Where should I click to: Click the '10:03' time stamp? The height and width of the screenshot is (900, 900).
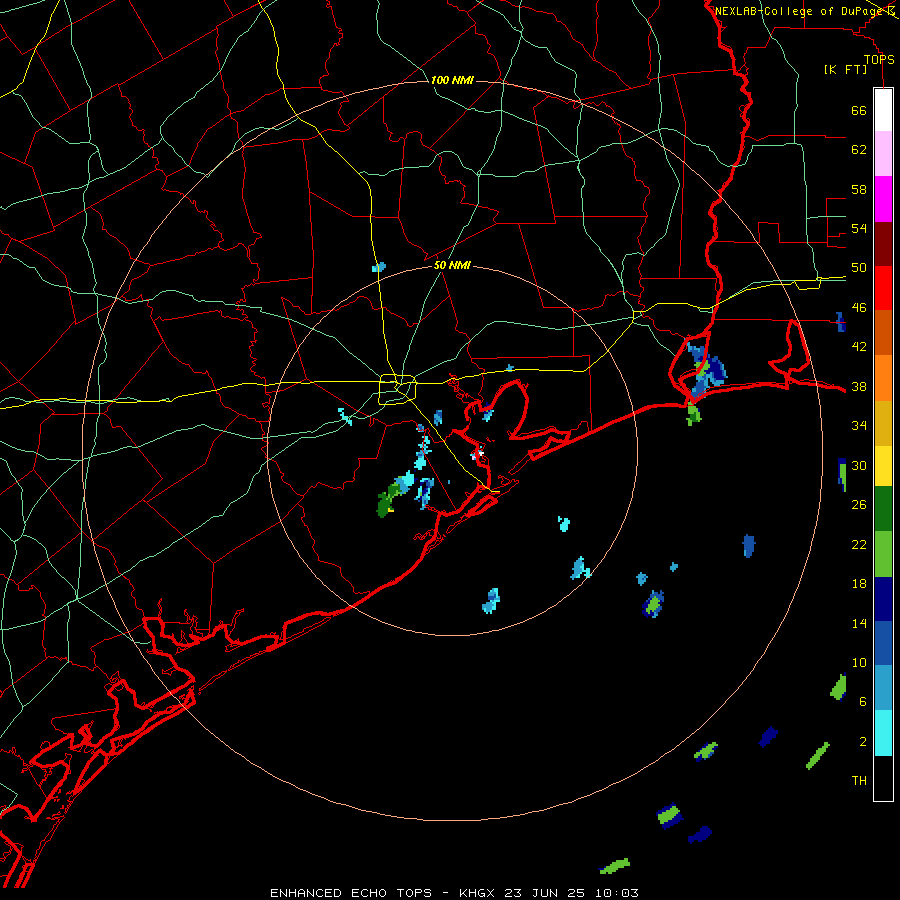tap(616, 893)
